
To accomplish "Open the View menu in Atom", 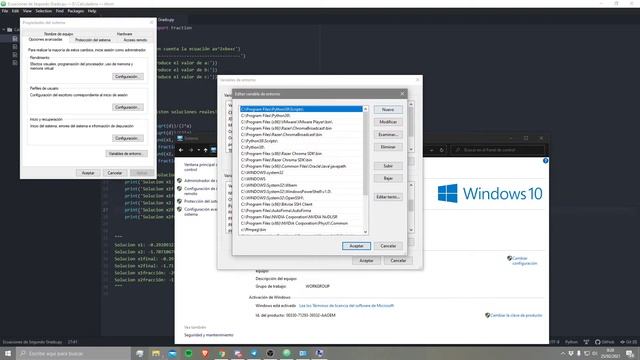I will coord(27,11).
